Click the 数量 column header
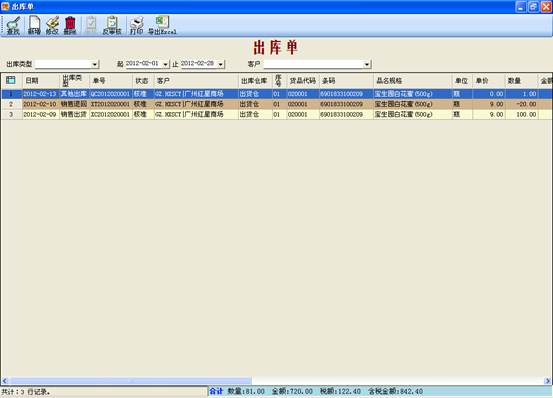The width and height of the screenshot is (553, 398). pos(522,81)
